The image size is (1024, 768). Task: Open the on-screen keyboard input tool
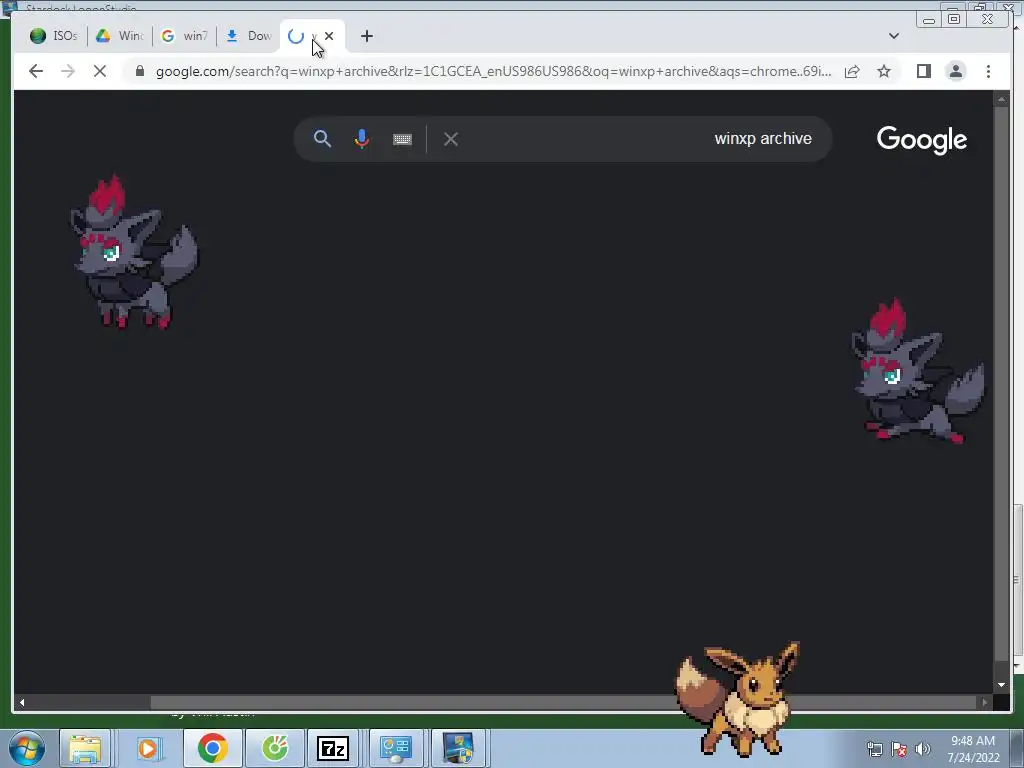click(402, 139)
